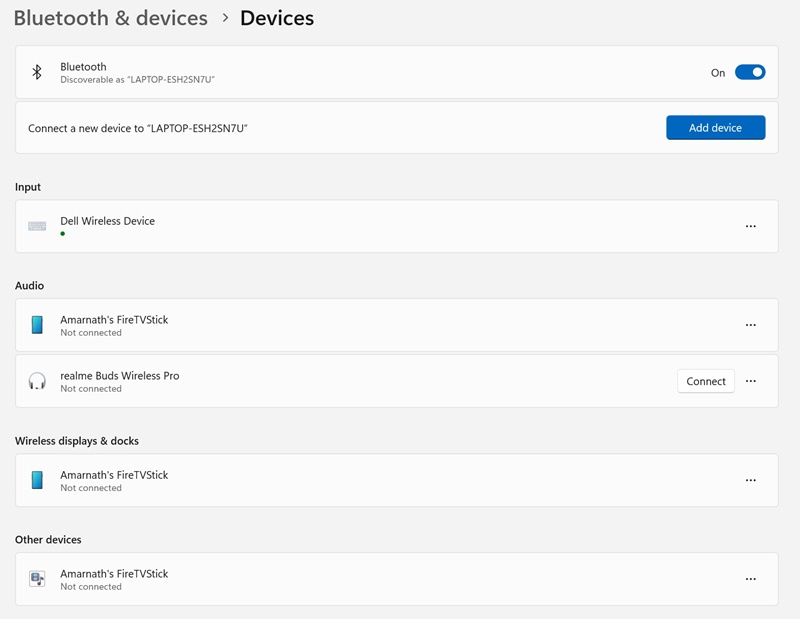Click the Bluetooth discoverable name label
Viewport: 800px width, 619px height.
137,79
